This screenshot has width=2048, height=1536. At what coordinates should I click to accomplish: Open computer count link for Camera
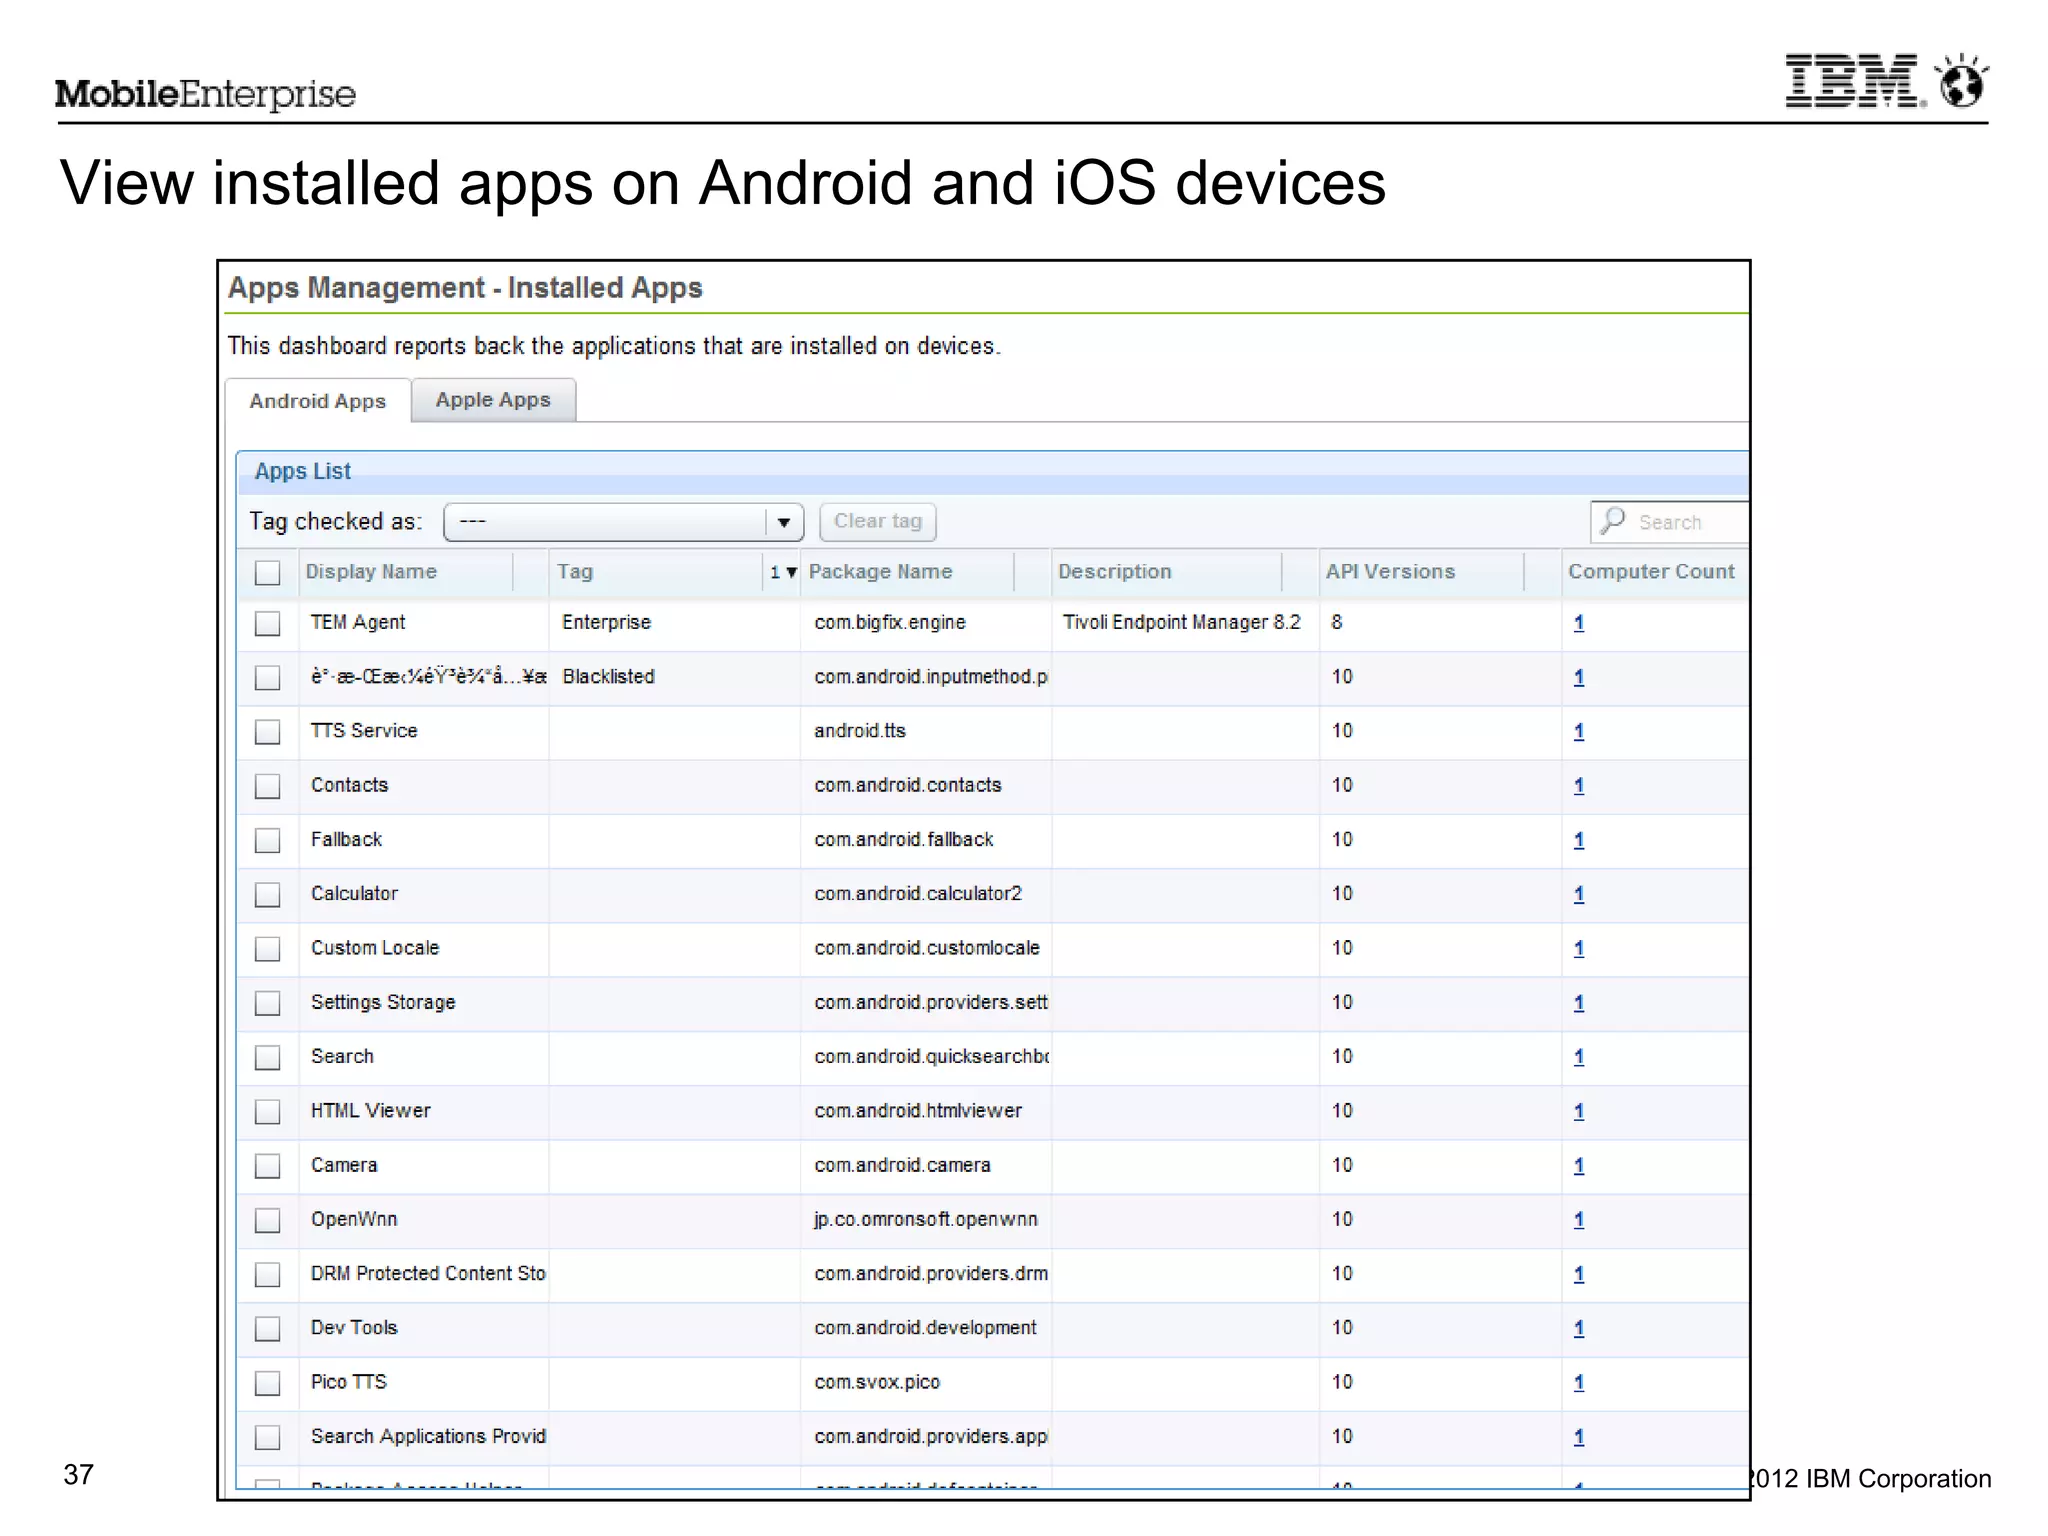(x=1579, y=1166)
